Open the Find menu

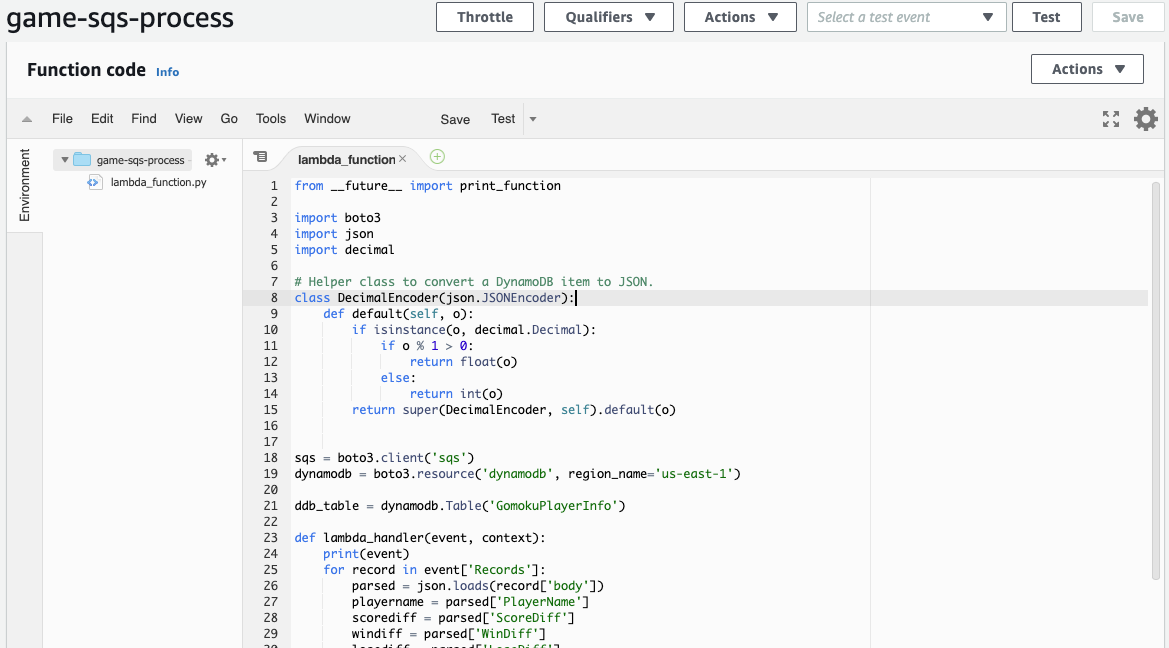(x=144, y=119)
